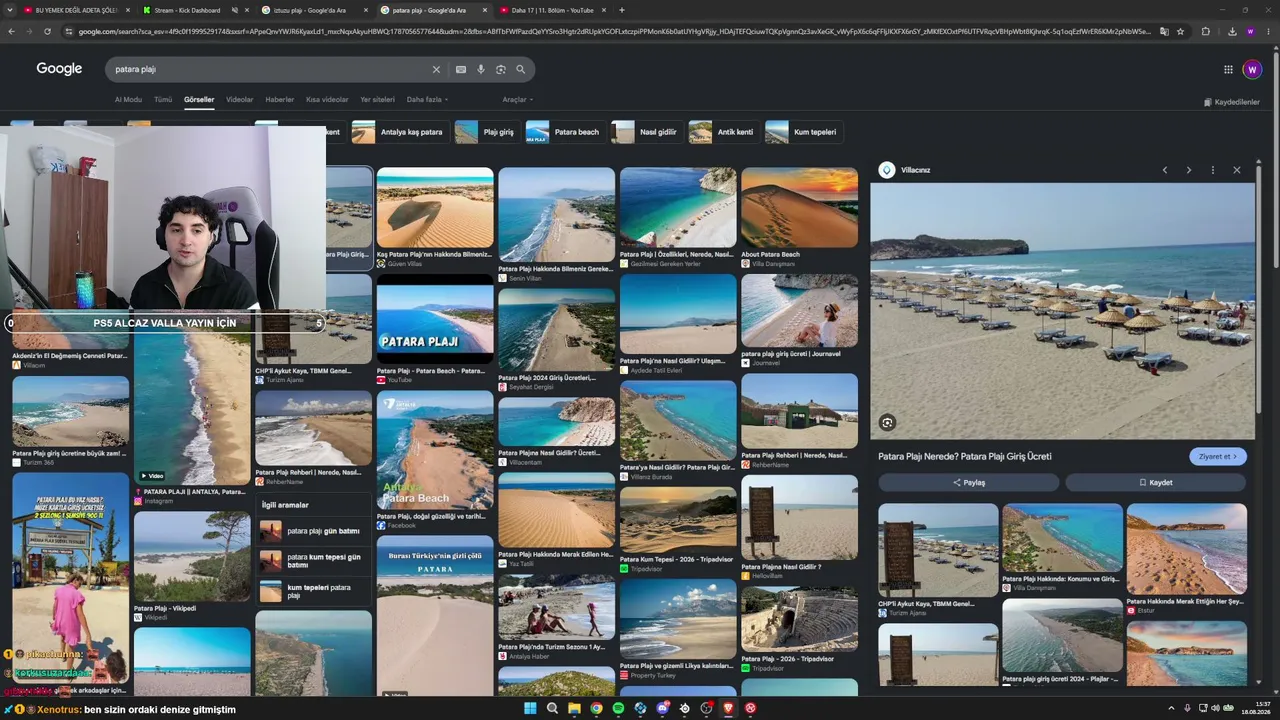Image resolution: width=1280 pixels, height=720 pixels.
Task: Open the browser extensions menu
Action: (1205, 31)
